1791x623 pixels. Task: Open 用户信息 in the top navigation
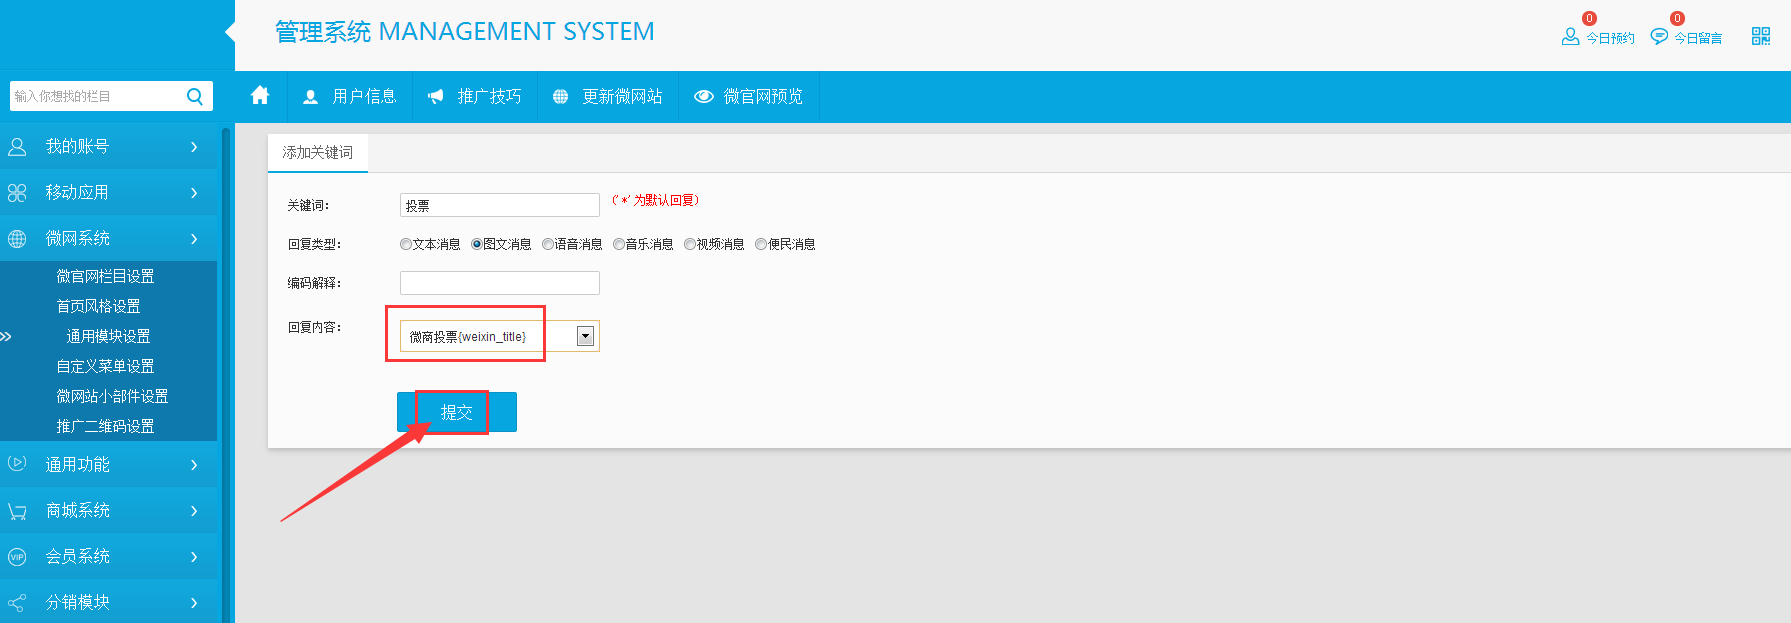[x=350, y=97]
